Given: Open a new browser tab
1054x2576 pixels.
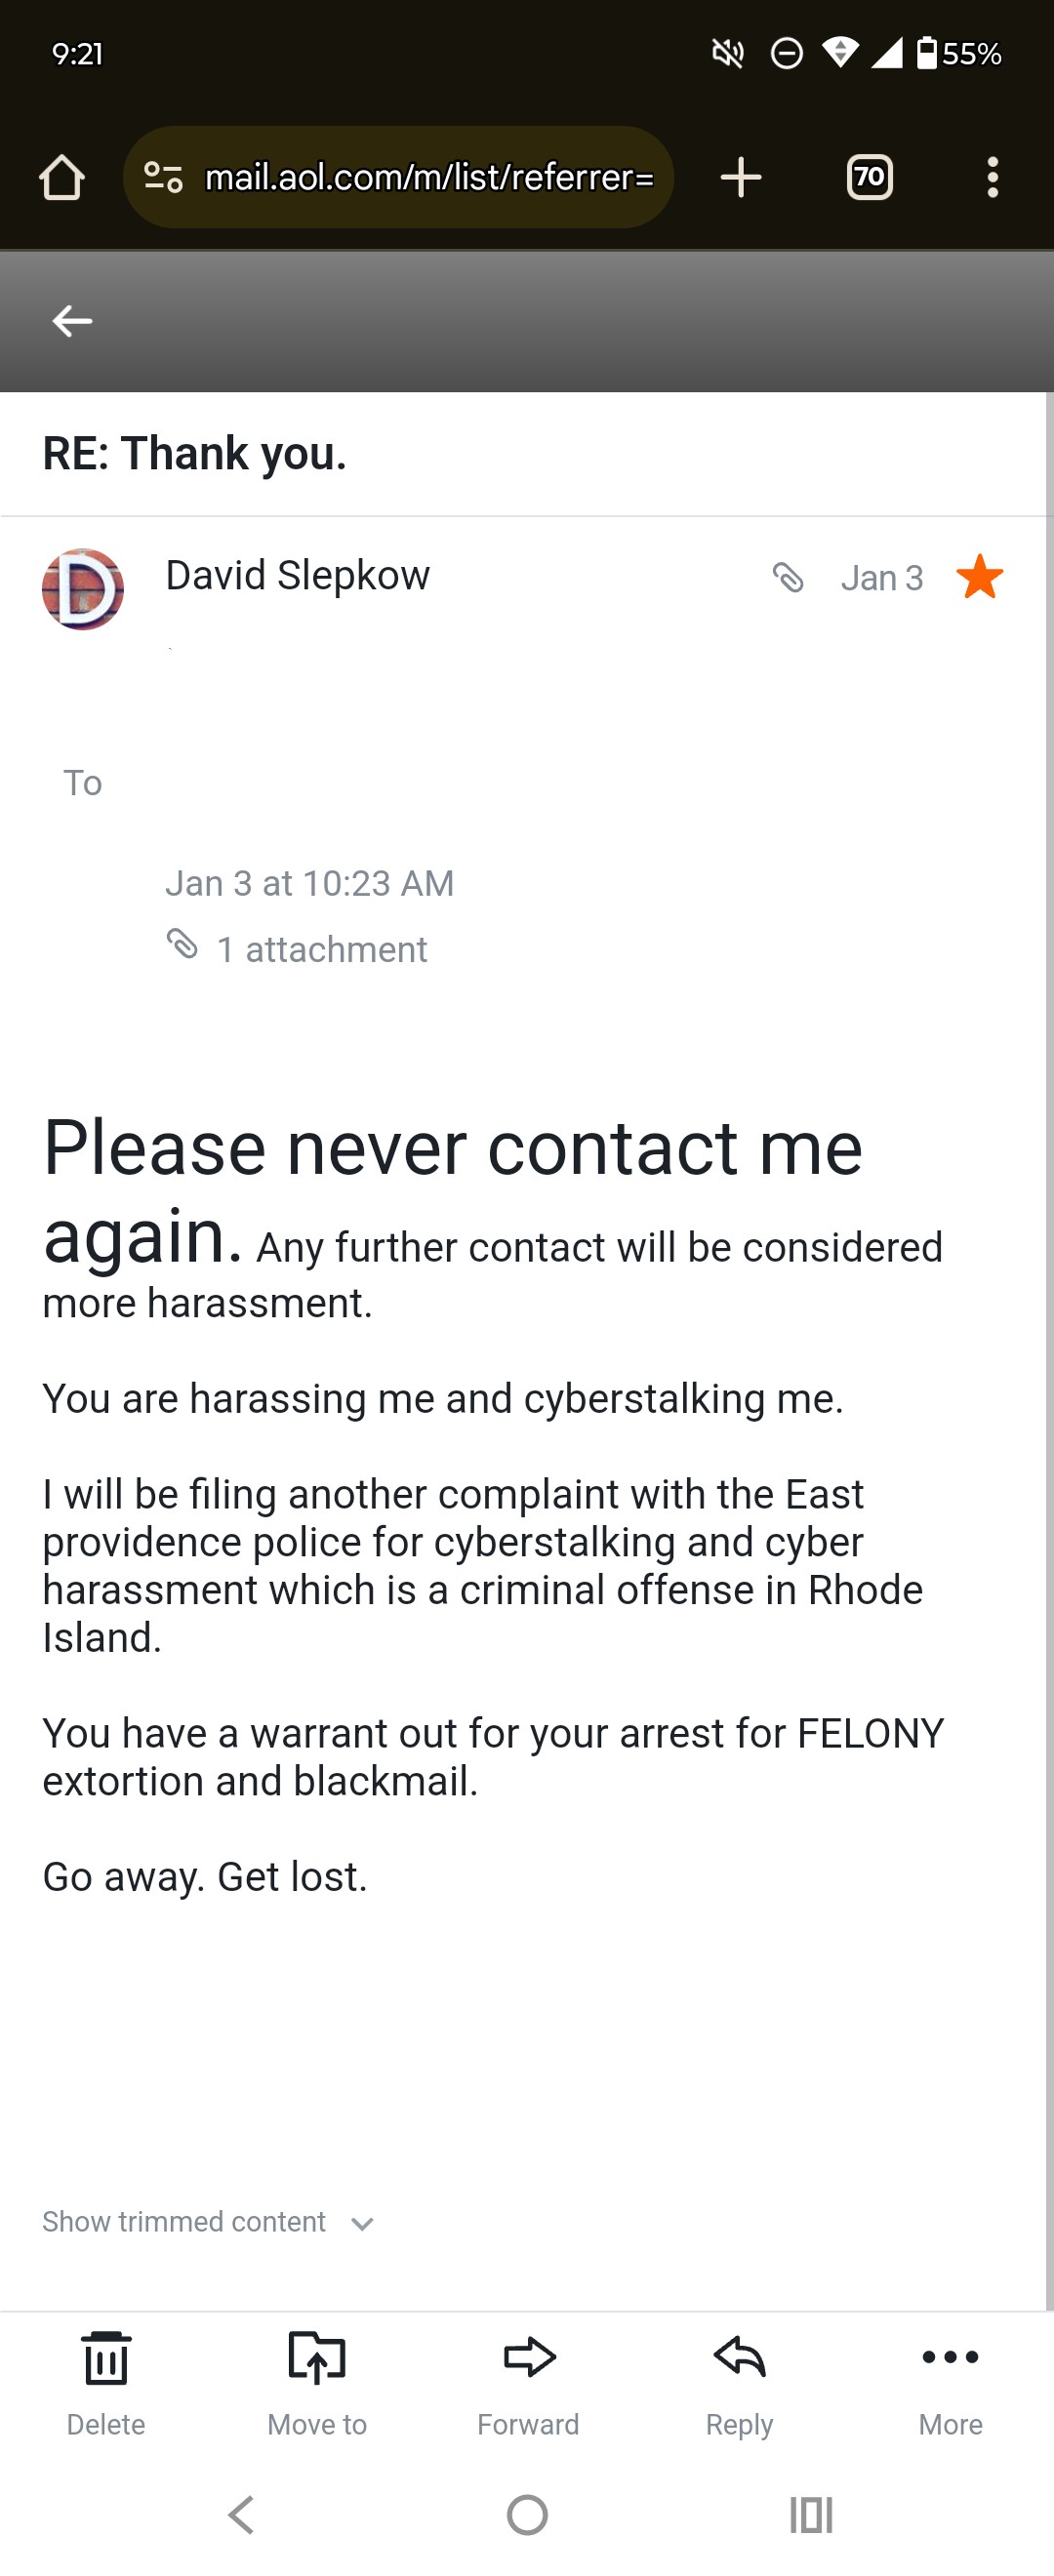Looking at the screenshot, I should (741, 178).
